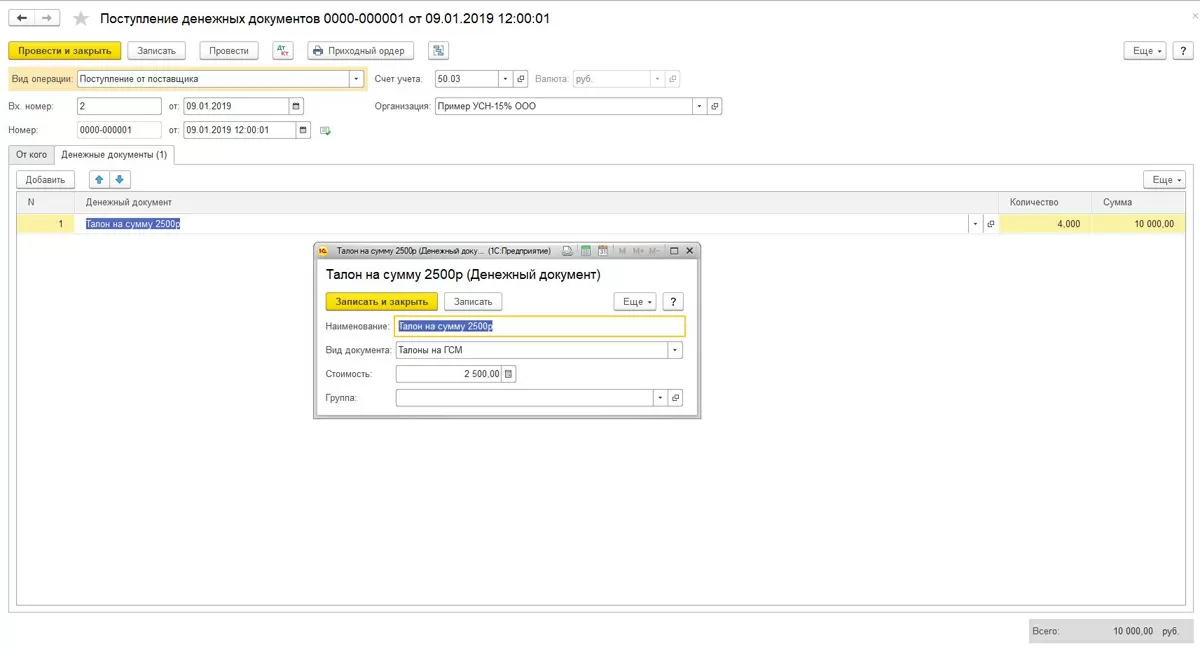Screen dimensions: 1200x649
Task: Click the green icon next to document date
Action: pos(325,130)
